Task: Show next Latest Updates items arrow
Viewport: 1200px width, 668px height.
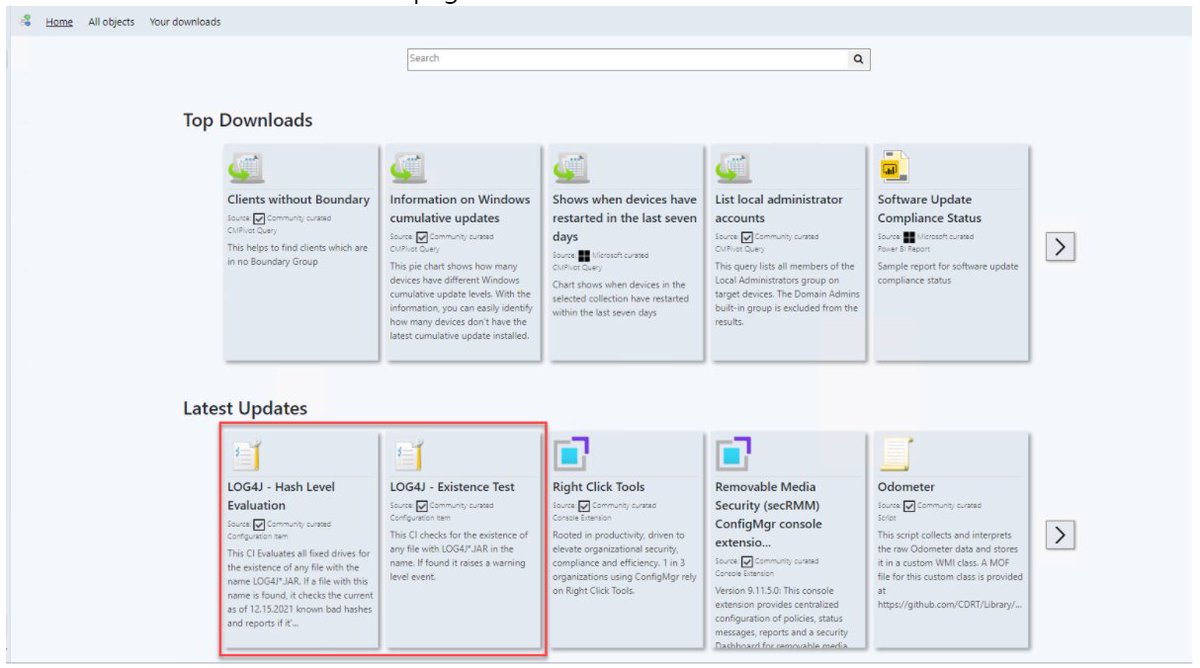Action: pos(1061,535)
